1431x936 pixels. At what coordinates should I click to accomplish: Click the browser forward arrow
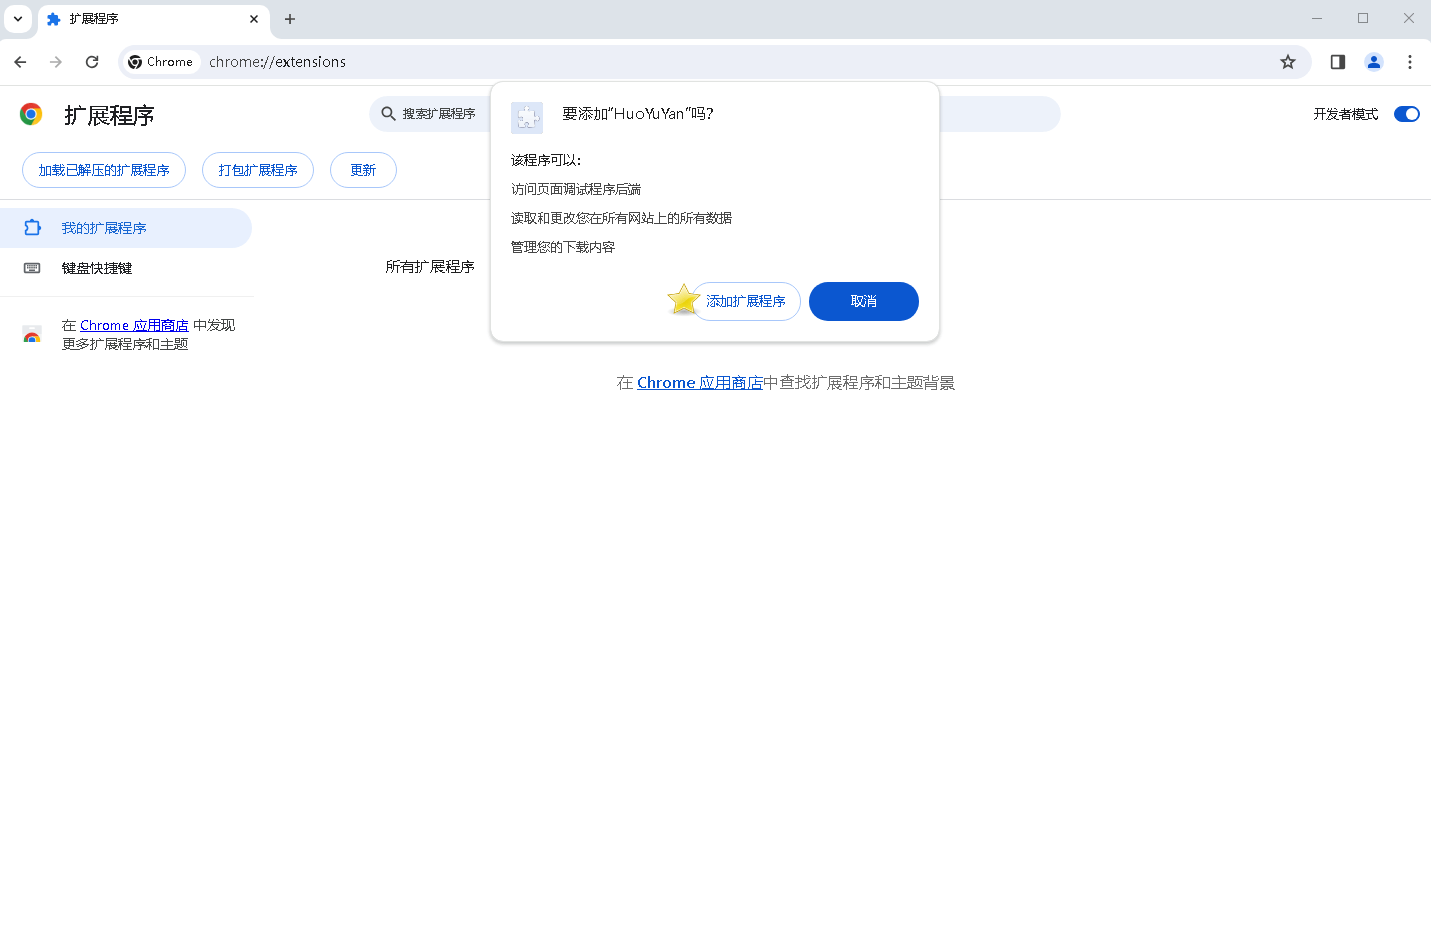(x=56, y=62)
